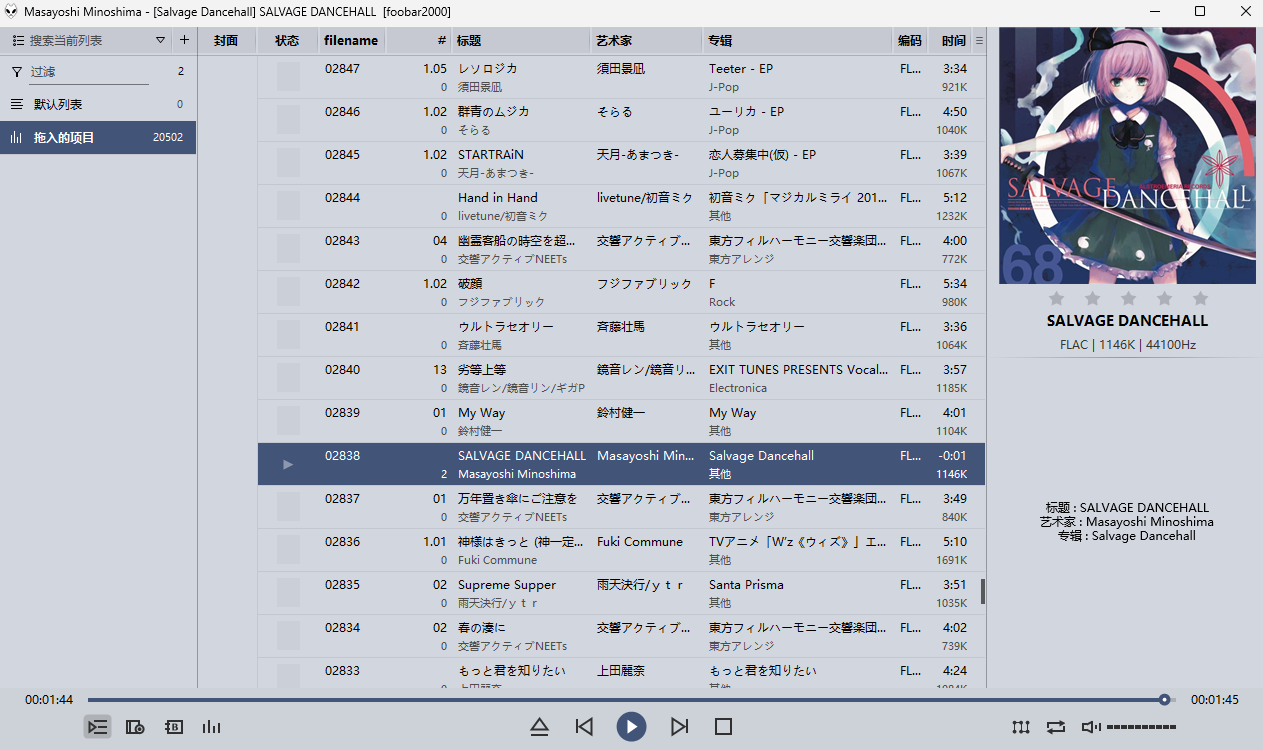The height and width of the screenshot is (750, 1263).
Task: Stop playback with the square icon
Action: (x=724, y=727)
